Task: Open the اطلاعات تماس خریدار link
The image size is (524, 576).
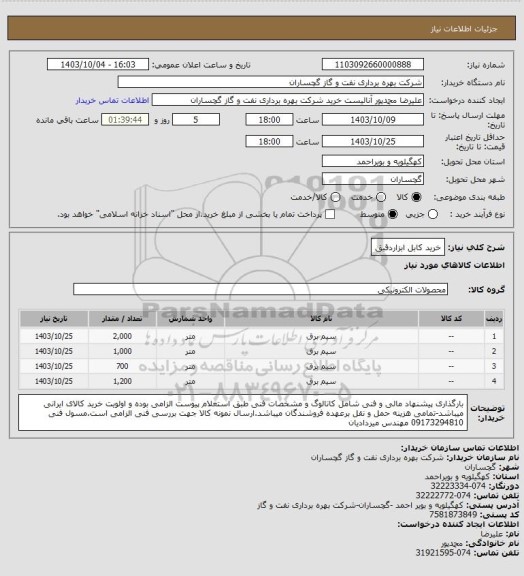Action: 112,100
